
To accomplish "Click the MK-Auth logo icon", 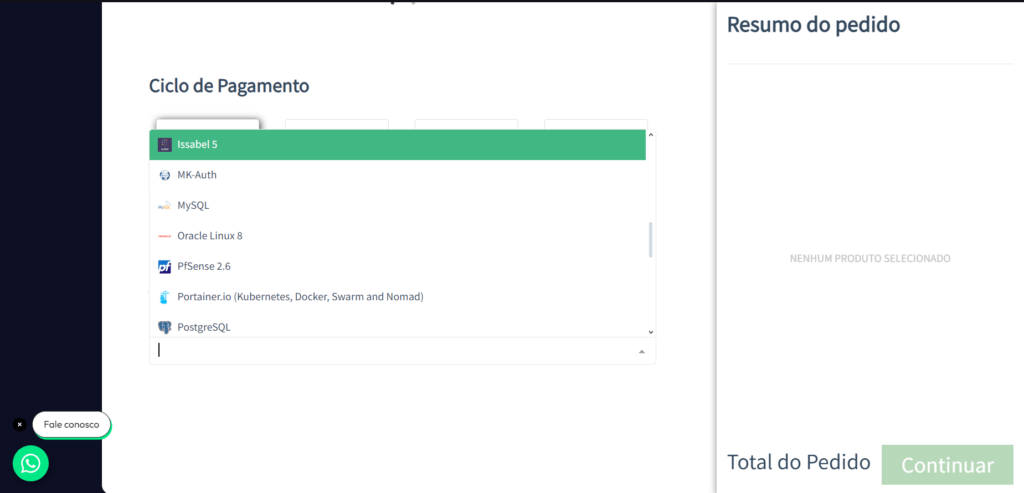I will 165,175.
